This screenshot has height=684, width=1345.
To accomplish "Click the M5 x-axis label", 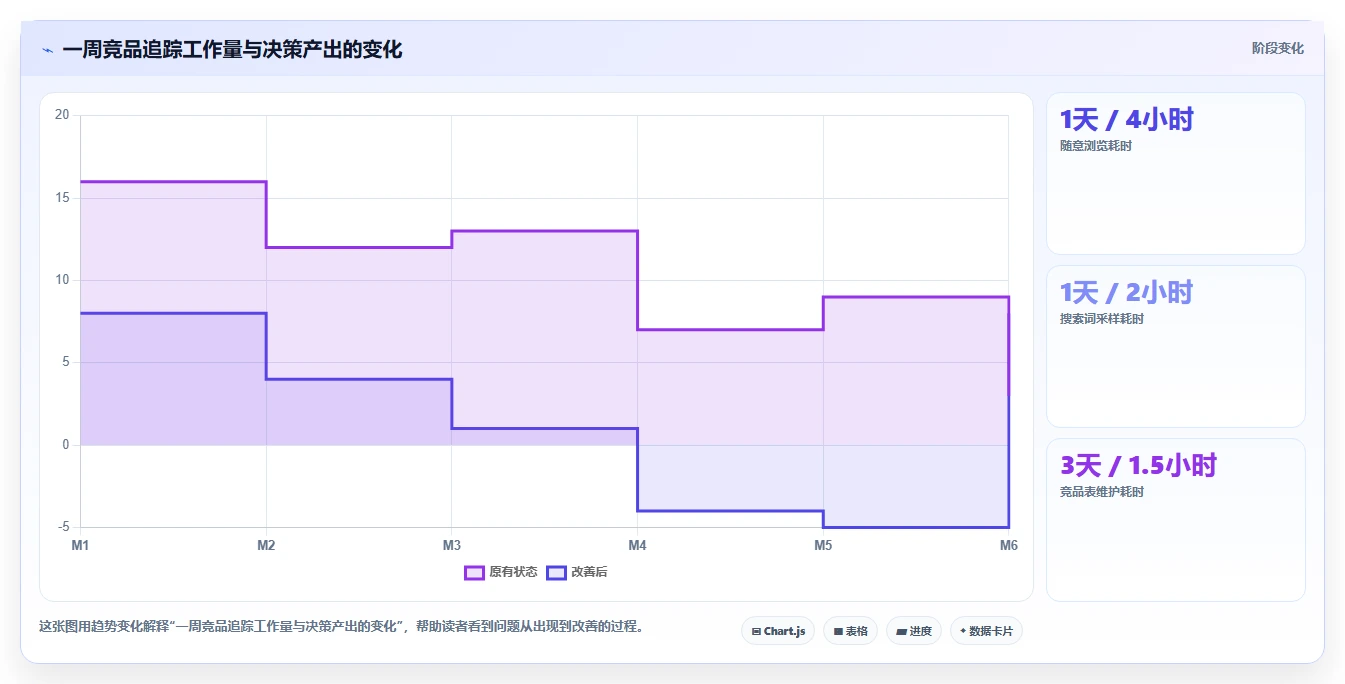I will coord(823,545).
